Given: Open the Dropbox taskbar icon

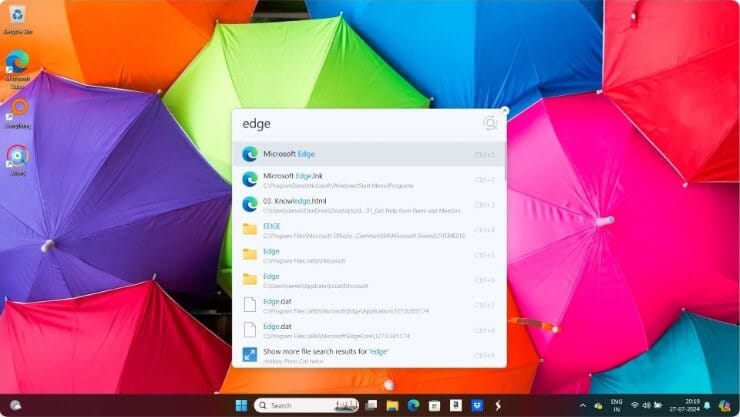Looking at the screenshot, I should [x=477, y=405].
